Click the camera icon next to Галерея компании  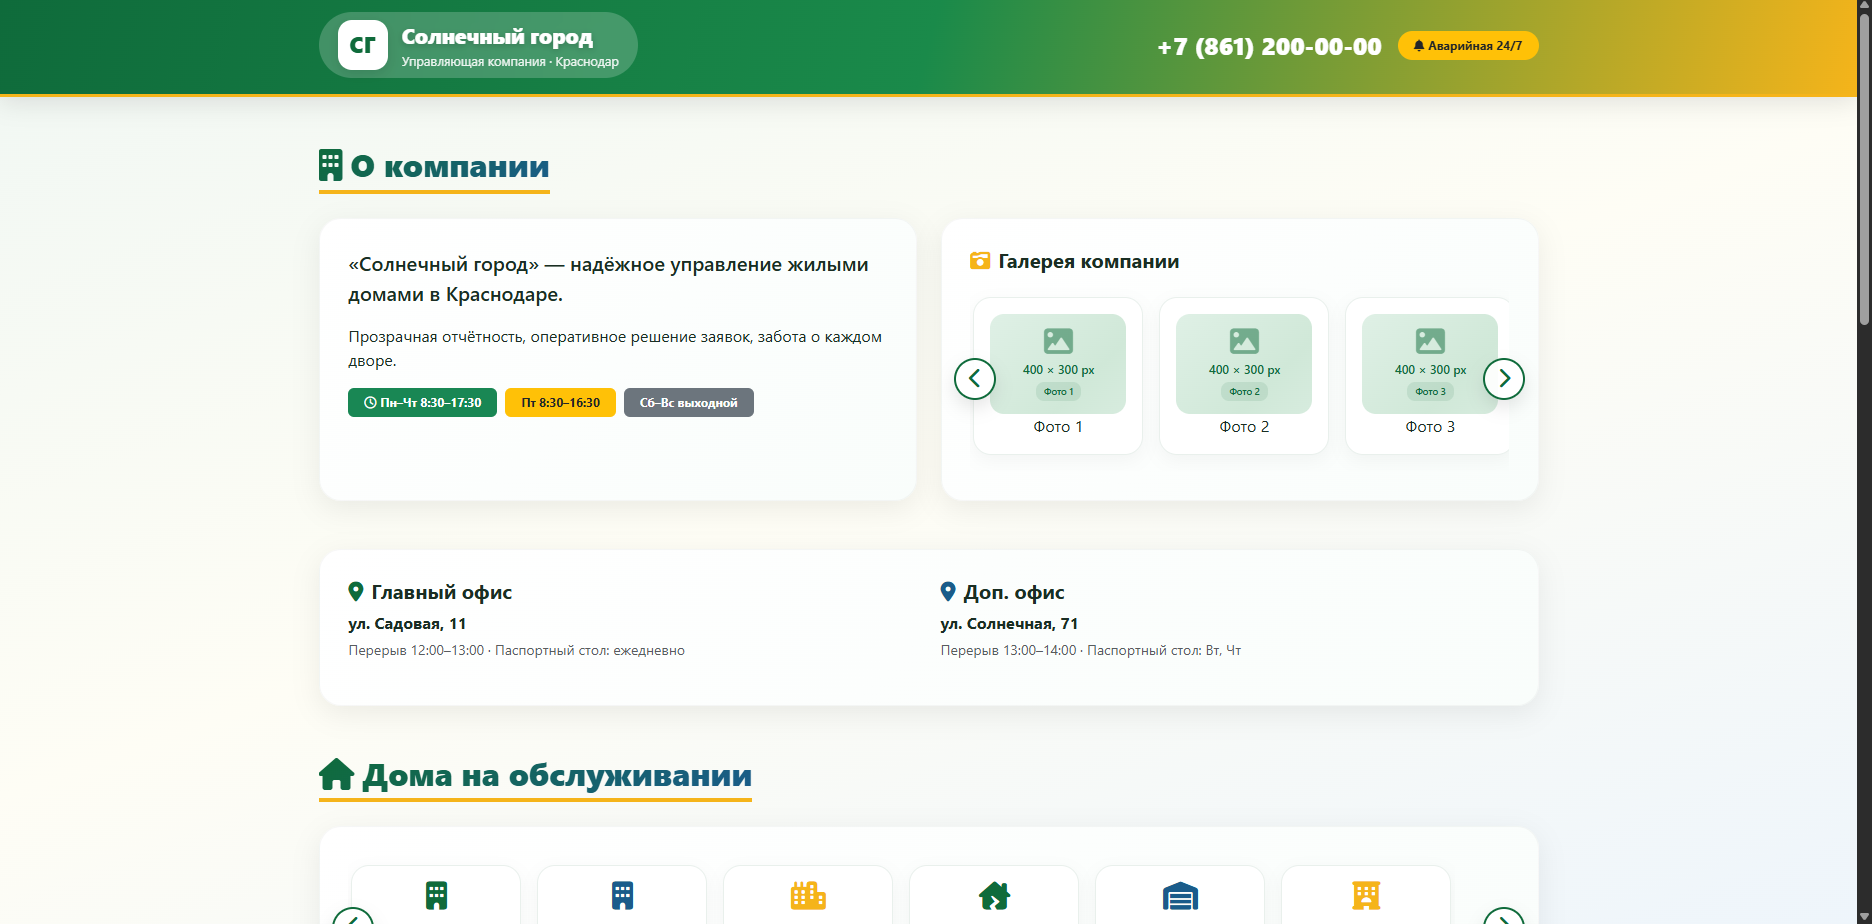click(980, 261)
